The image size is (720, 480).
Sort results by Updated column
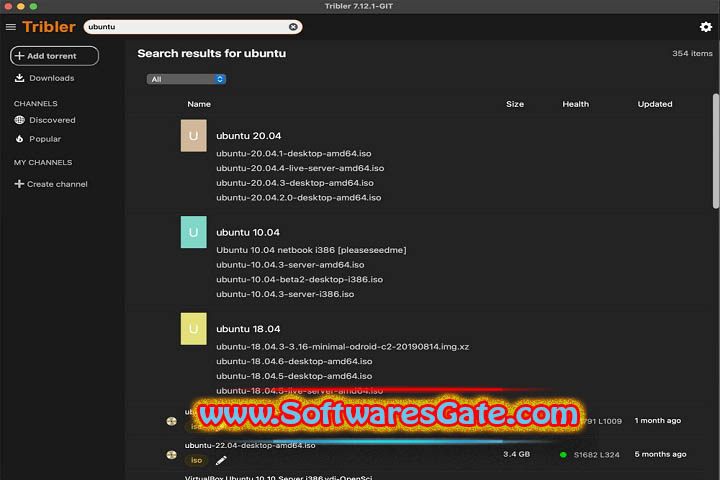click(655, 104)
